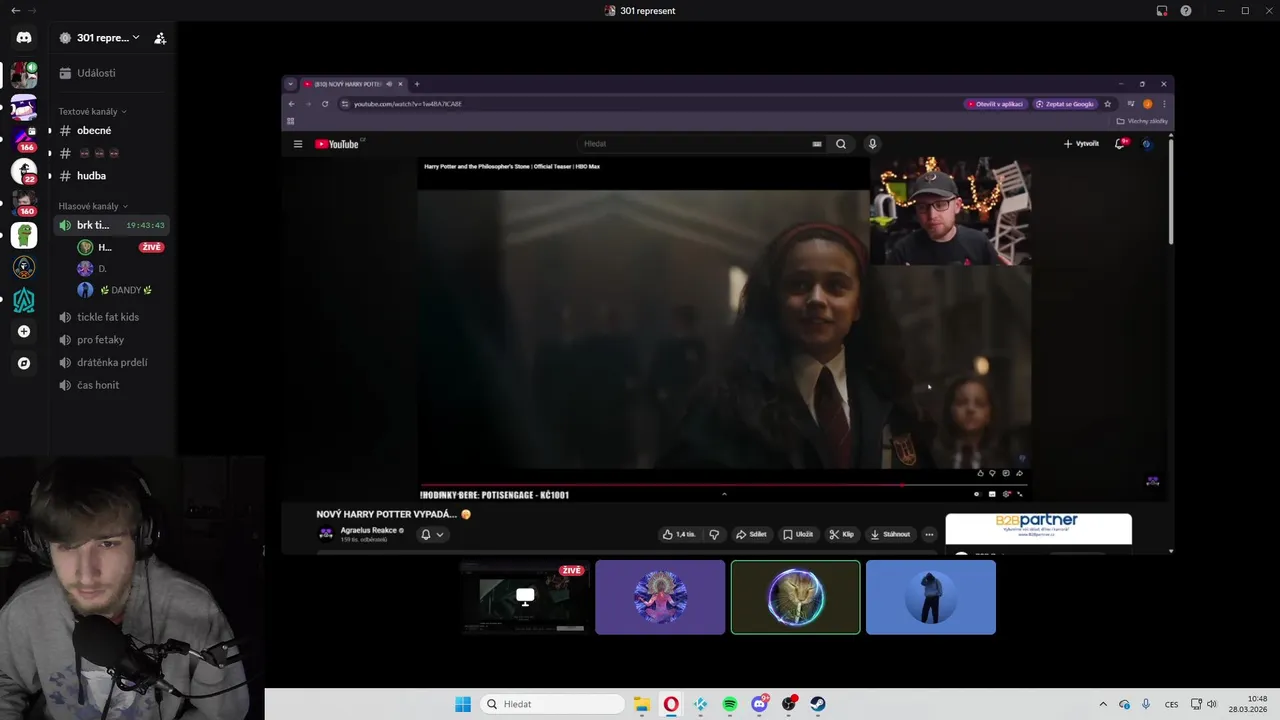Invite people to the 301 server icon

pyautogui.click(x=160, y=38)
